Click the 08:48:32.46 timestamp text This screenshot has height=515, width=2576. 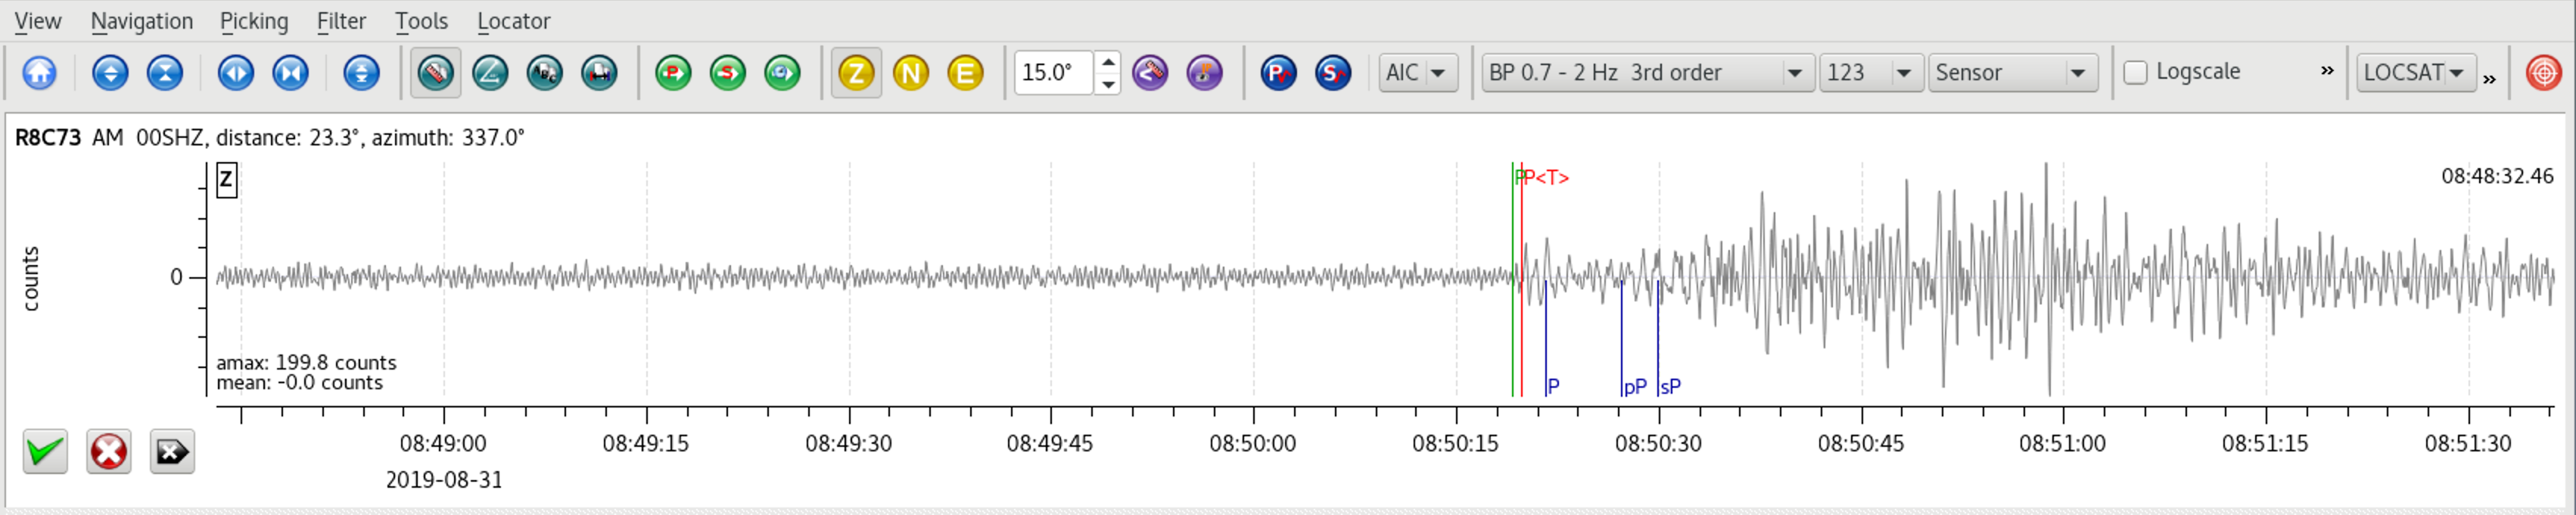tap(2497, 176)
